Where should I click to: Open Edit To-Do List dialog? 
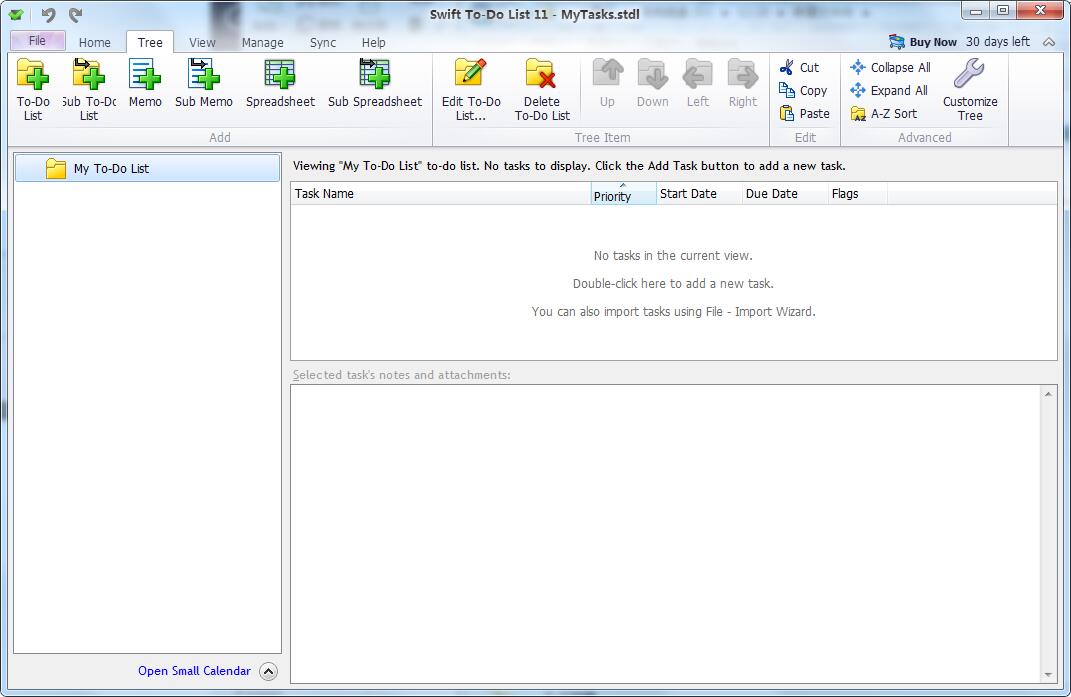click(x=471, y=90)
